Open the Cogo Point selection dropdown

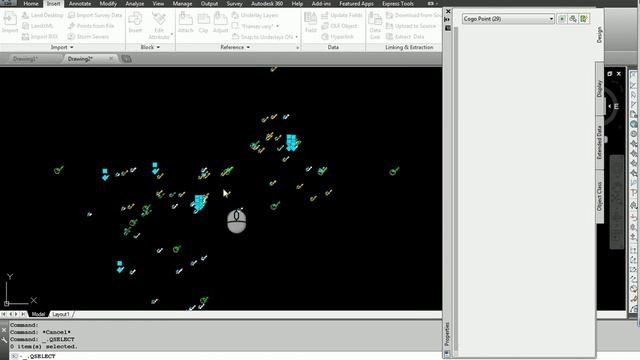coord(508,19)
